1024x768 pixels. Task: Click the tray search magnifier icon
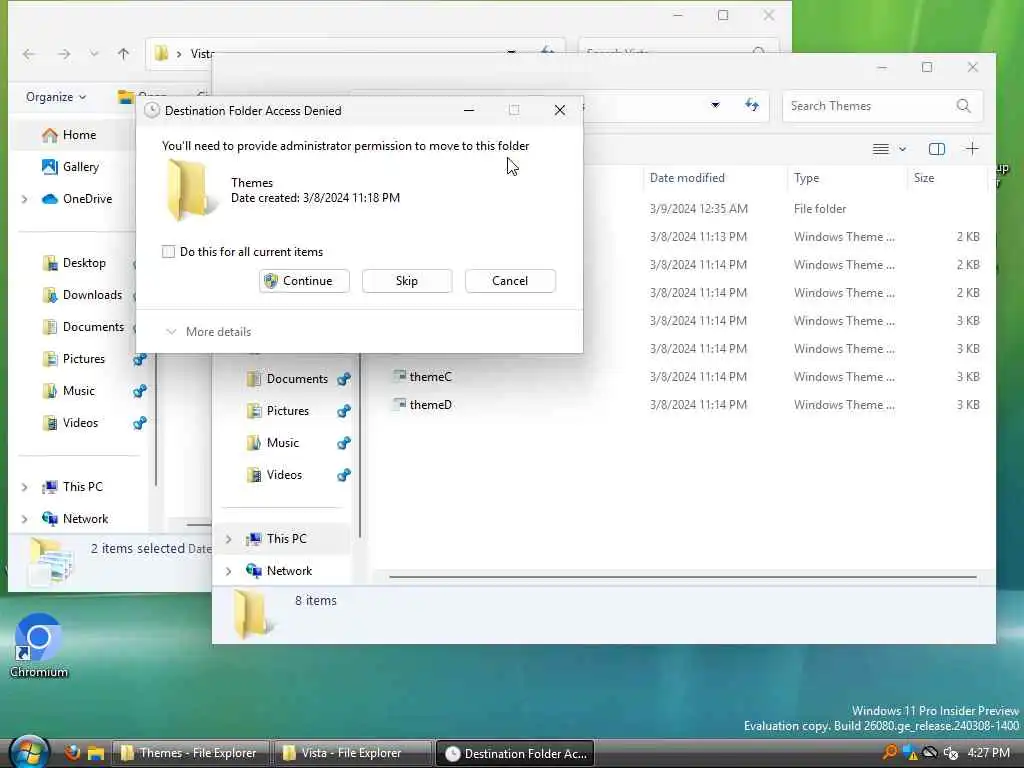pyautogui.click(x=889, y=752)
